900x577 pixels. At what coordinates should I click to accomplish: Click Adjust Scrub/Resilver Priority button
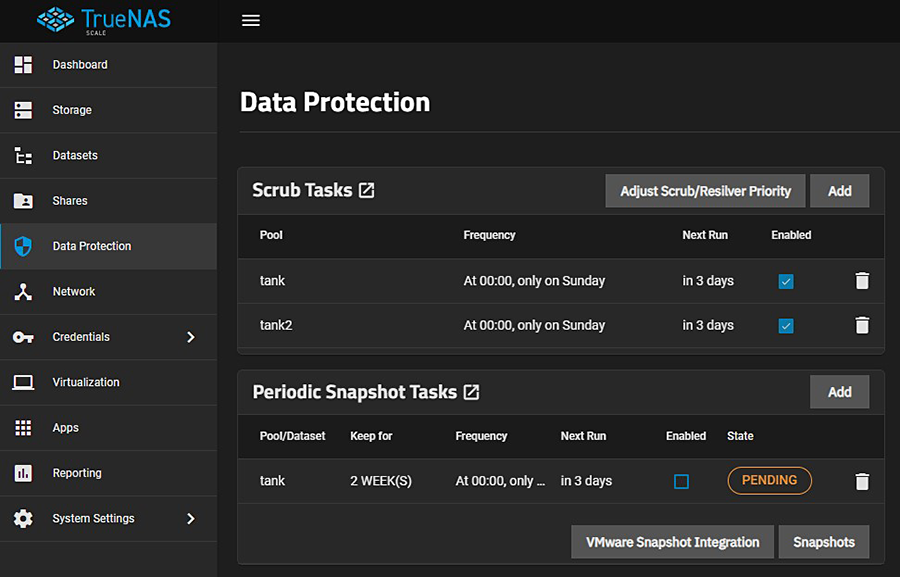pos(705,191)
